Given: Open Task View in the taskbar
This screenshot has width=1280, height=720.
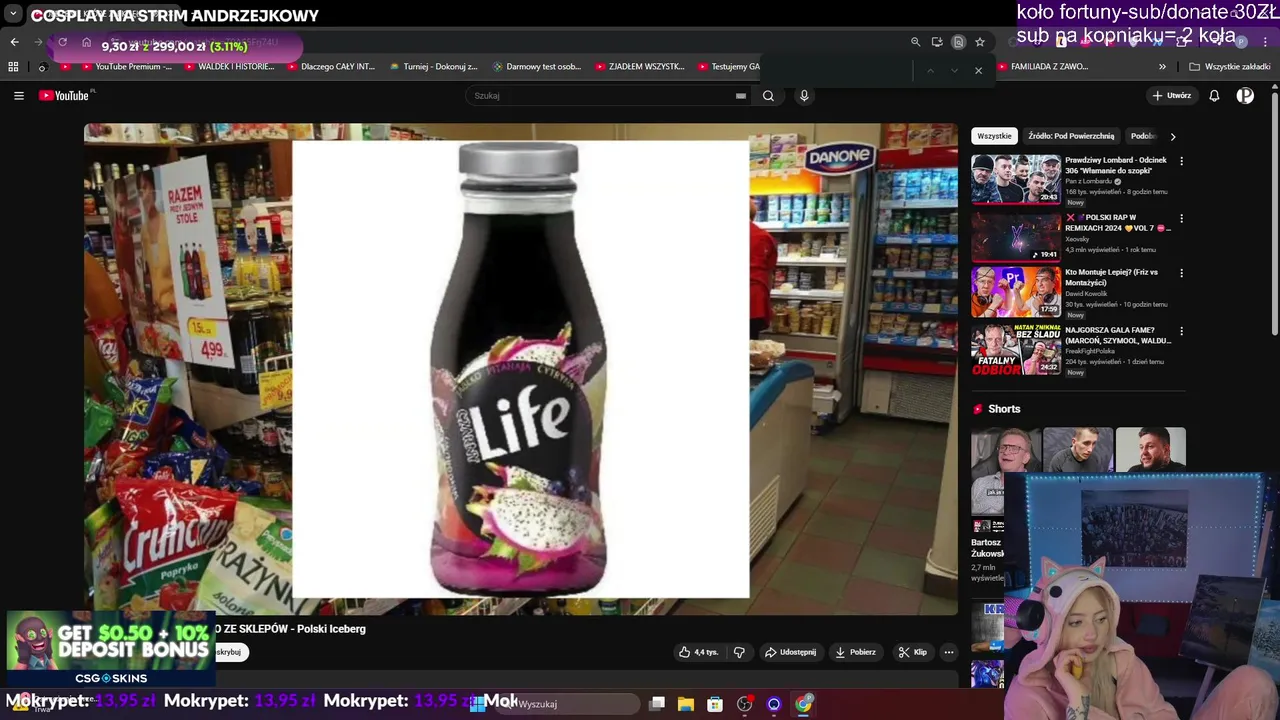Looking at the screenshot, I should click(x=657, y=704).
